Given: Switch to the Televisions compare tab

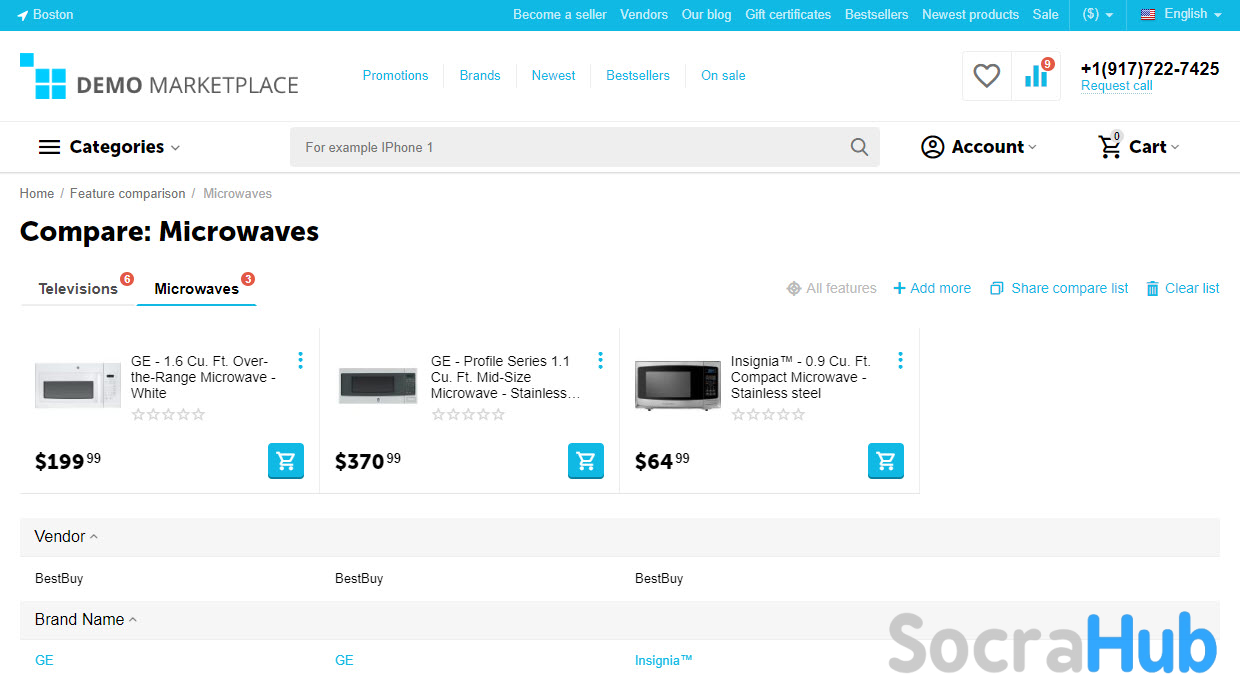Looking at the screenshot, I should [78, 289].
